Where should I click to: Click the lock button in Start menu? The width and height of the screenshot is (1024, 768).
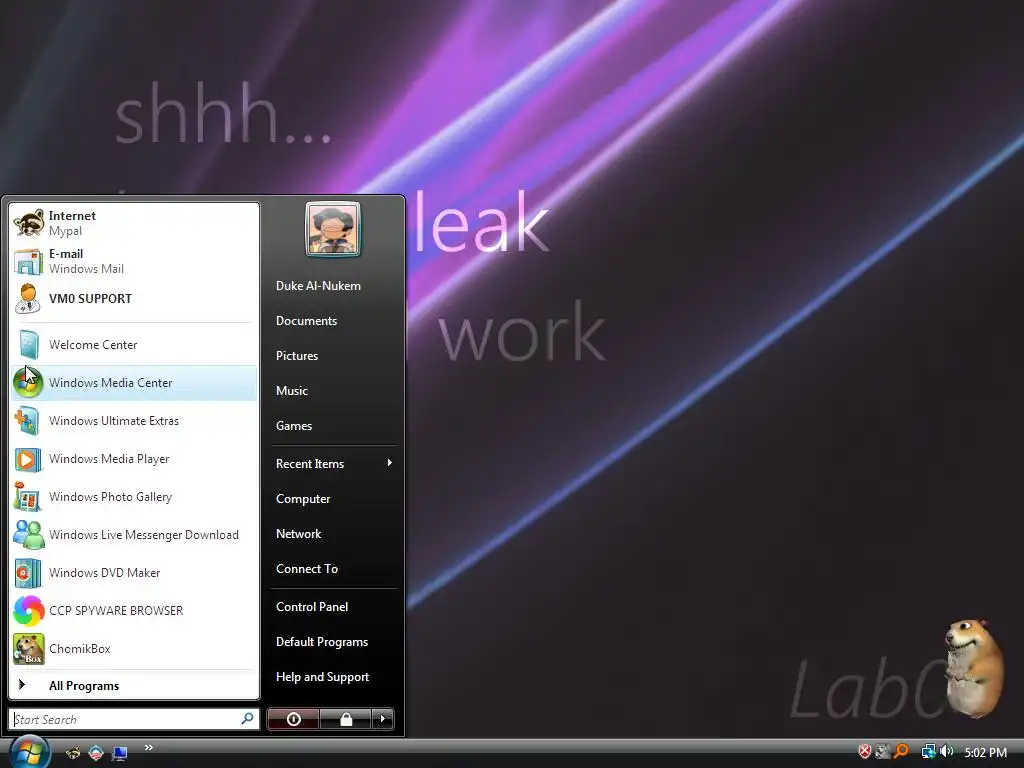pos(346,719)
